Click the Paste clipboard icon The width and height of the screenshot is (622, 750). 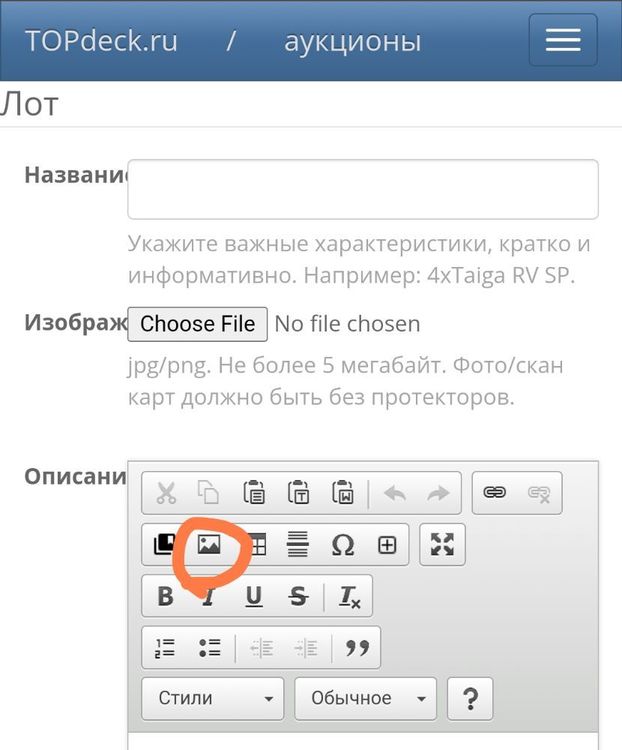pyautogui.click(x=254, y=493)
